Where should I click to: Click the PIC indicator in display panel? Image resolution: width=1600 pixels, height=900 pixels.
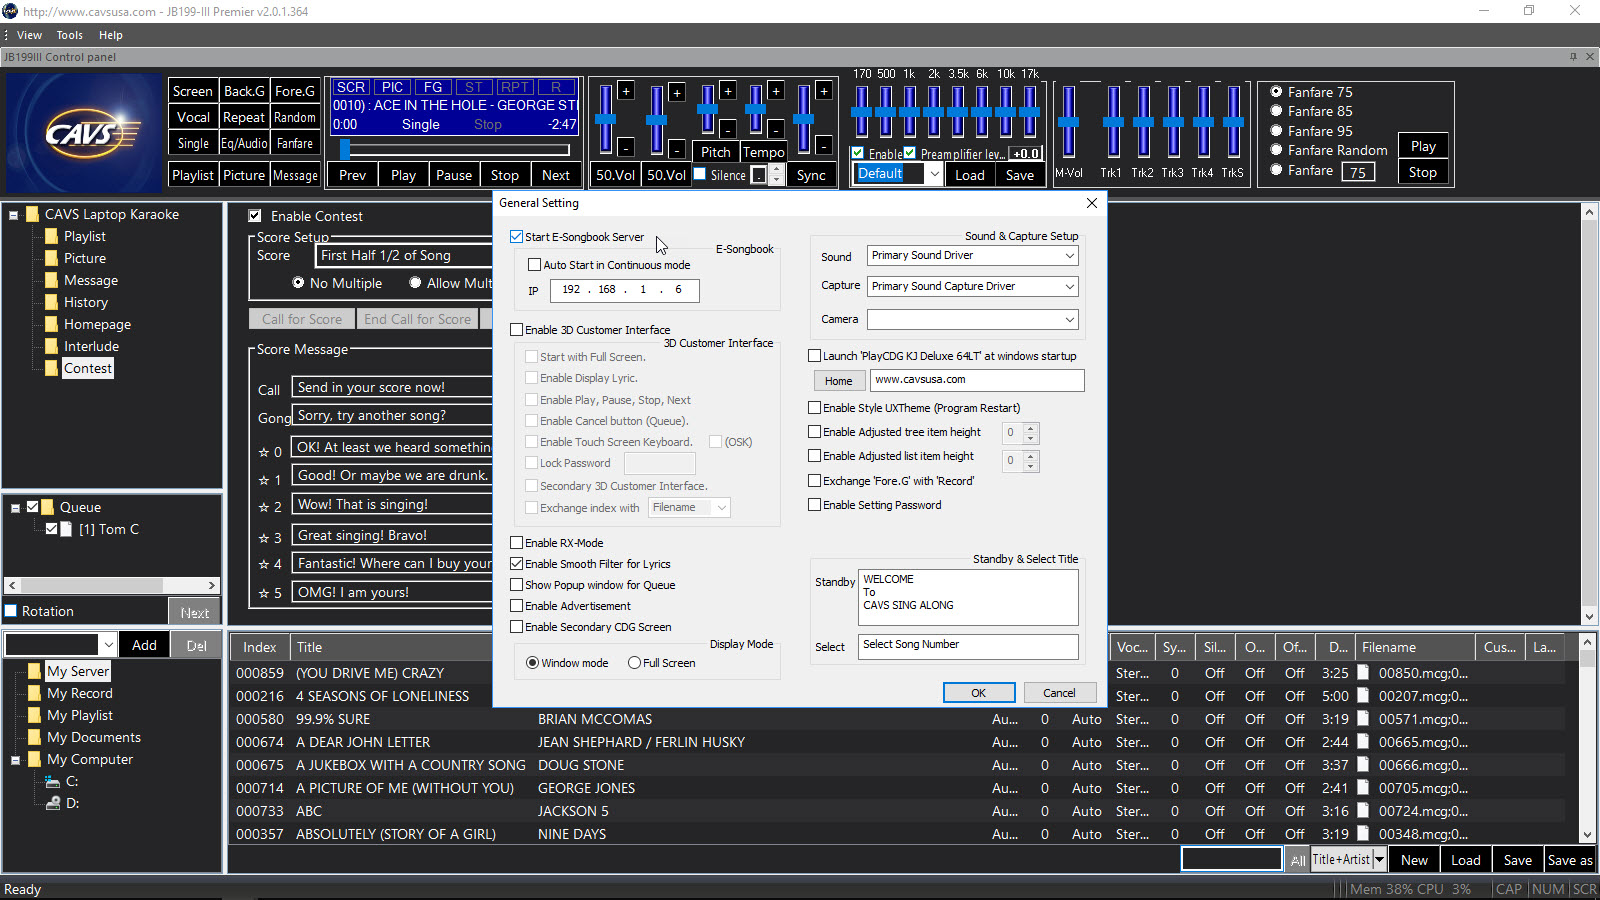[x=392, y=87]
